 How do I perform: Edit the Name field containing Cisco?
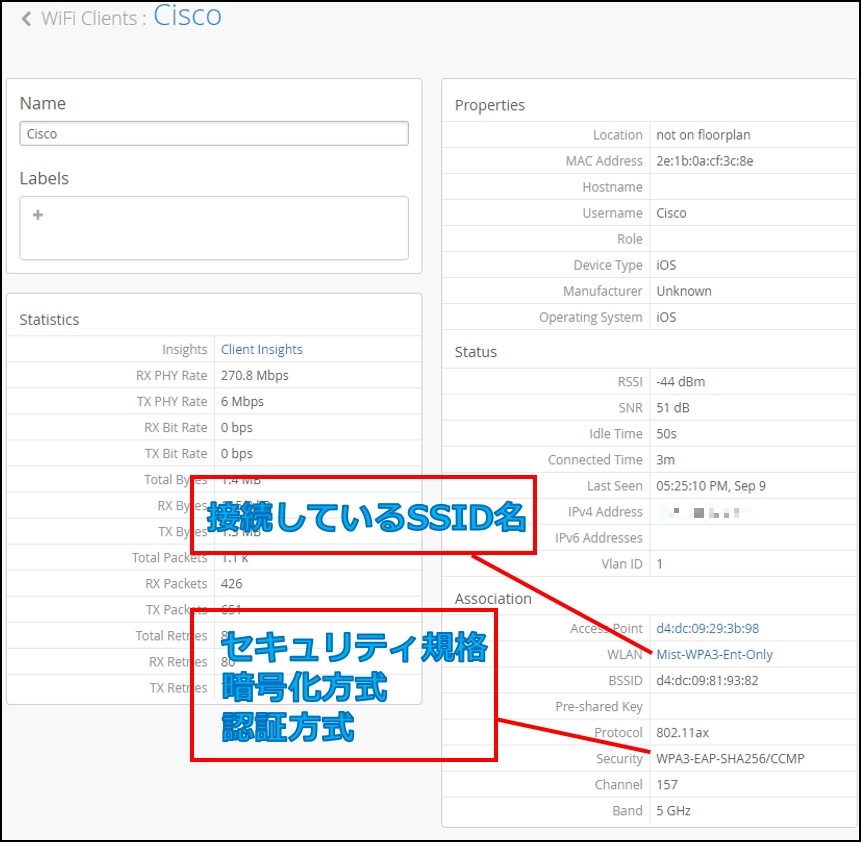(214, 133)
